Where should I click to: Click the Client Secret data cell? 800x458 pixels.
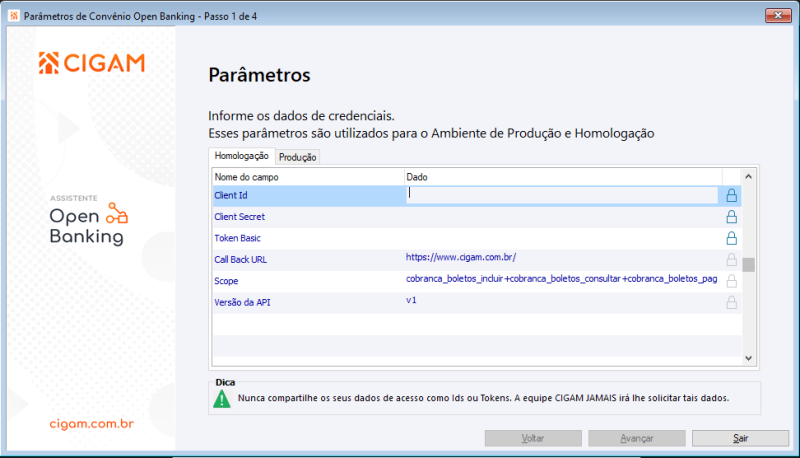(563, 217)
